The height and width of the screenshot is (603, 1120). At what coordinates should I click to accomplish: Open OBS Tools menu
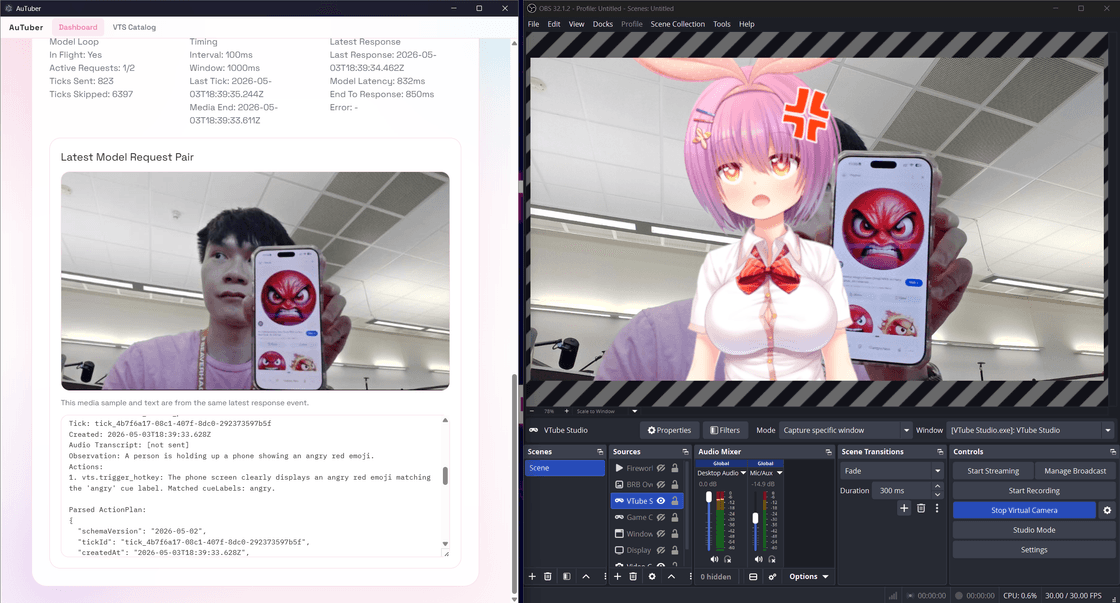[721, 24]
